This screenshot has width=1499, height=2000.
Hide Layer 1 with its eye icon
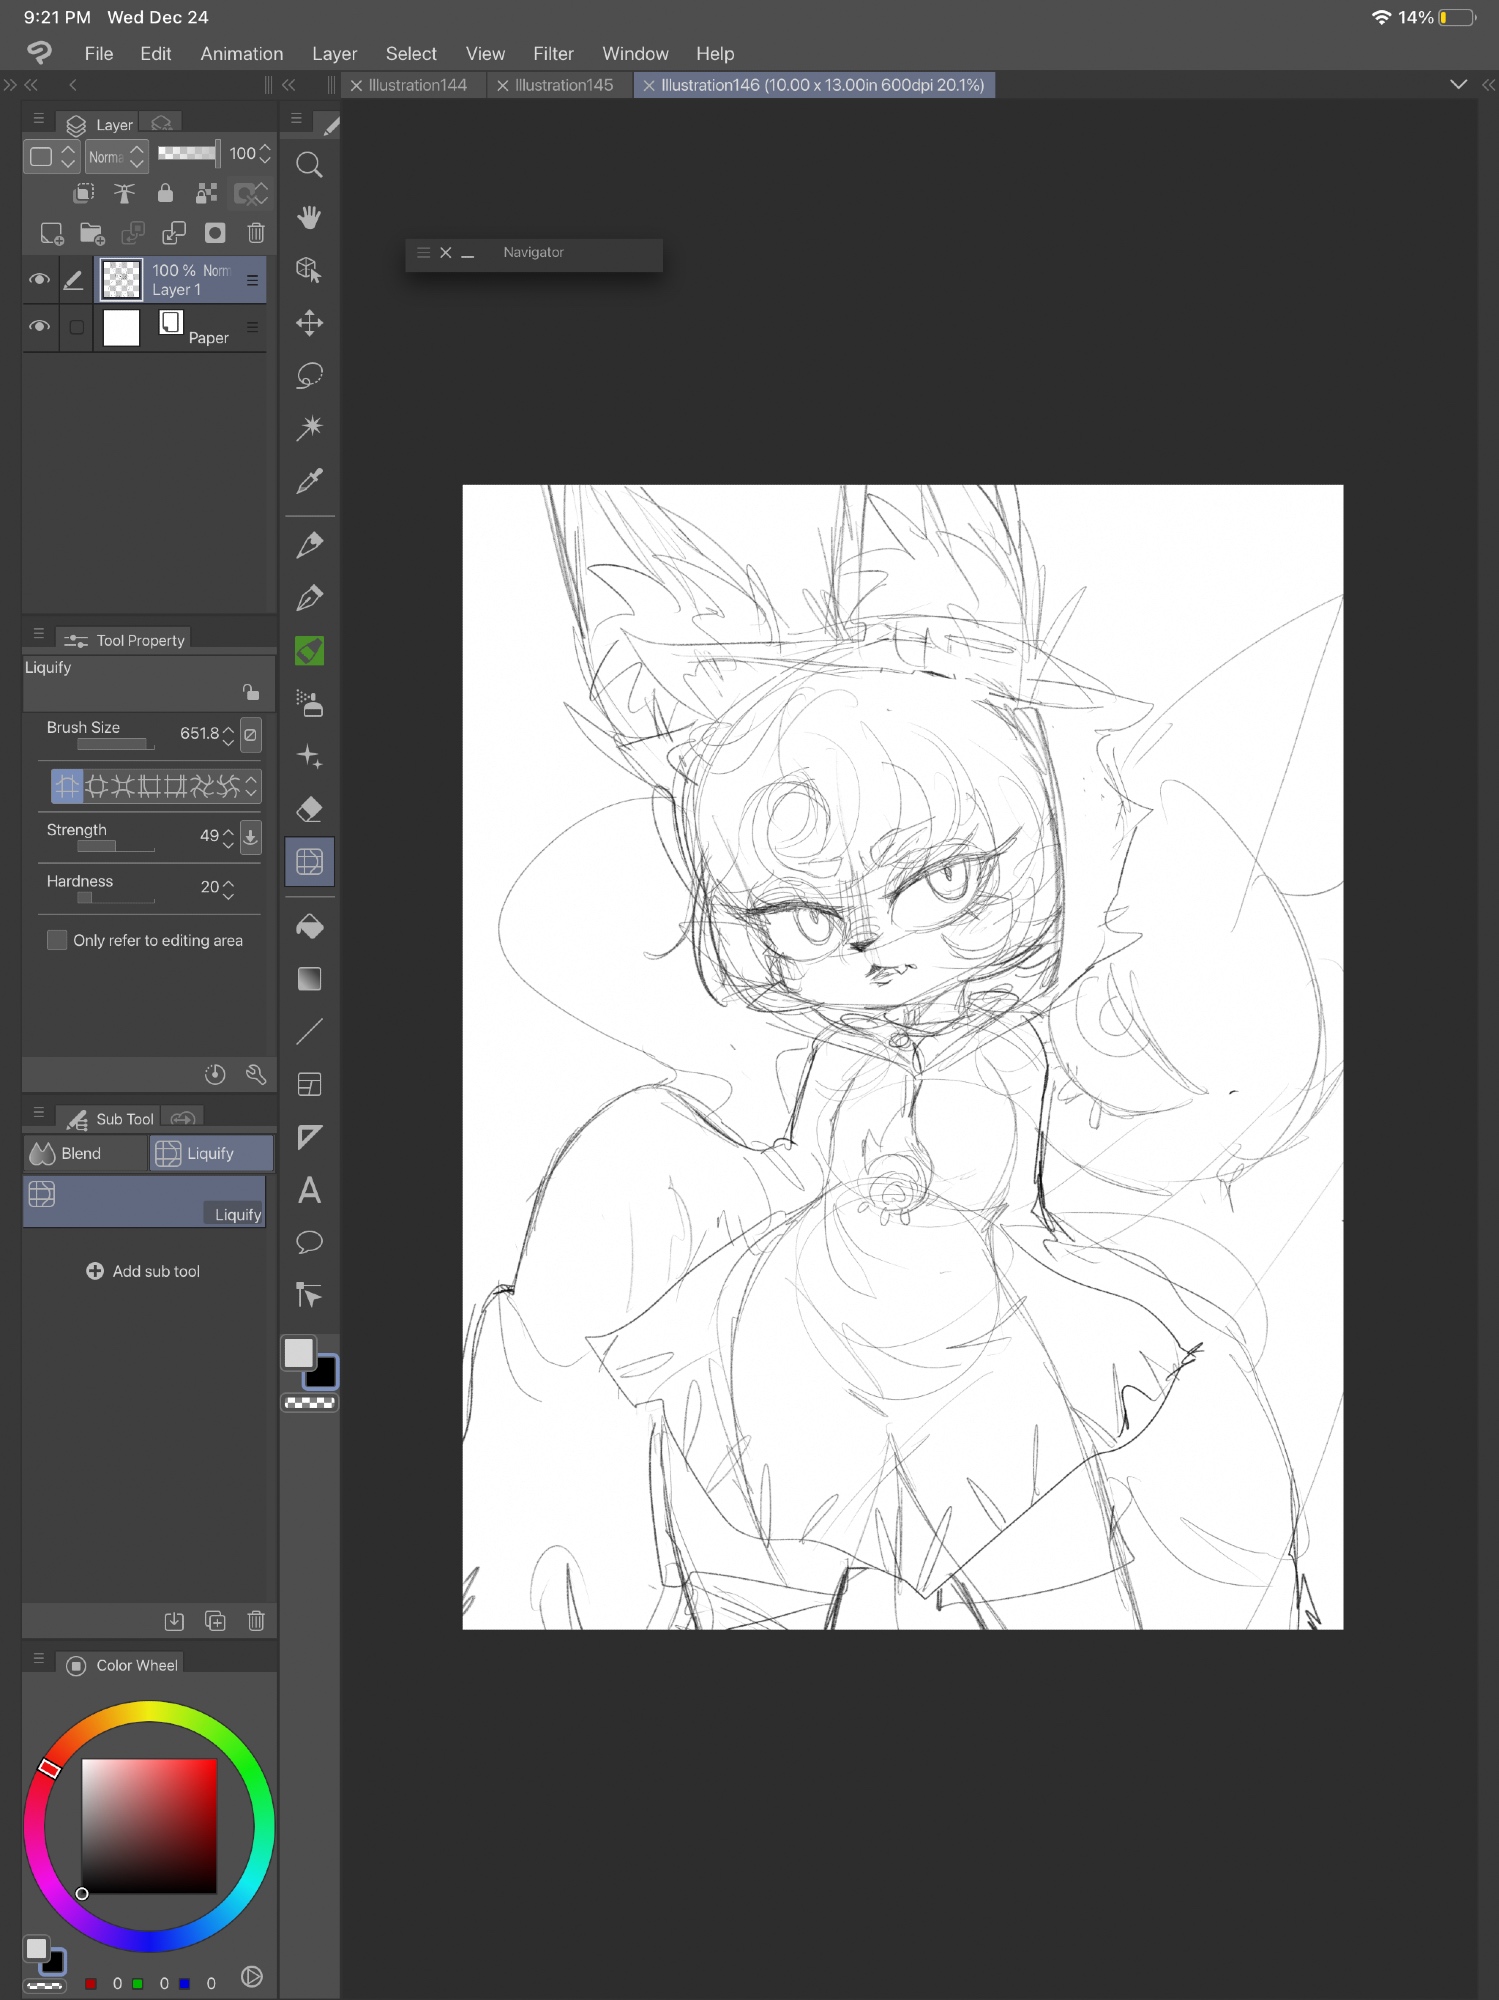pos(40,280)
